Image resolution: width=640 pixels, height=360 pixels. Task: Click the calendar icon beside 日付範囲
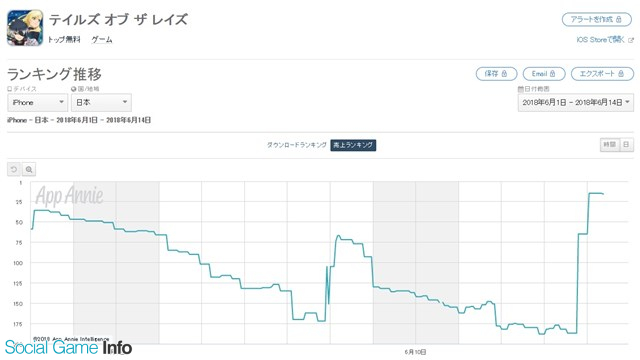520,89
